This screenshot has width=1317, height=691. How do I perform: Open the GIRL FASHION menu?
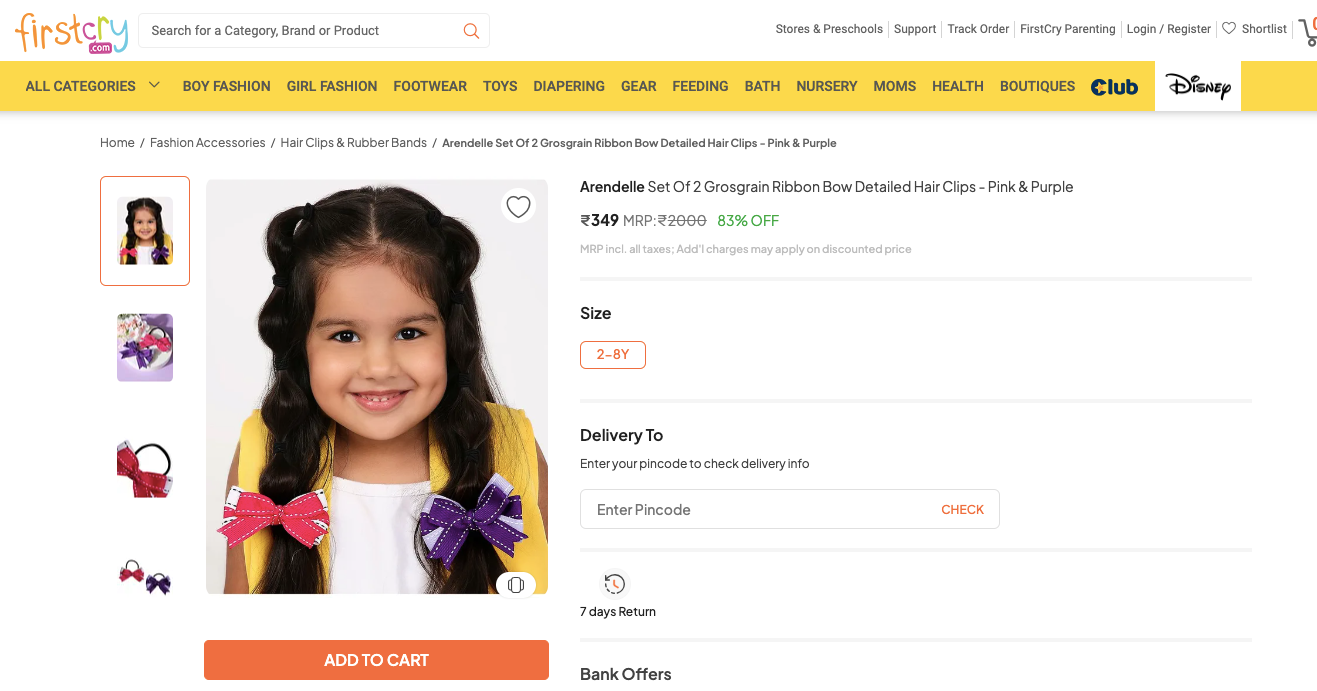(331, 86)
